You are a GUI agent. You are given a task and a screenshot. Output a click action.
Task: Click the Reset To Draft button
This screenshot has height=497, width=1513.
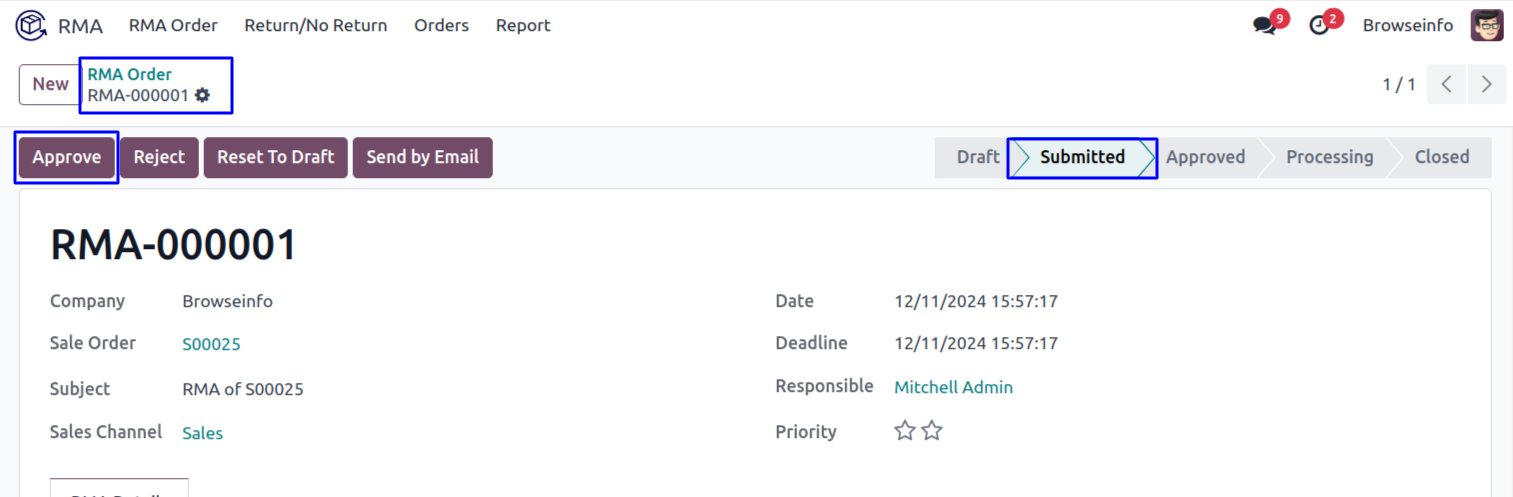coord(275,157)
